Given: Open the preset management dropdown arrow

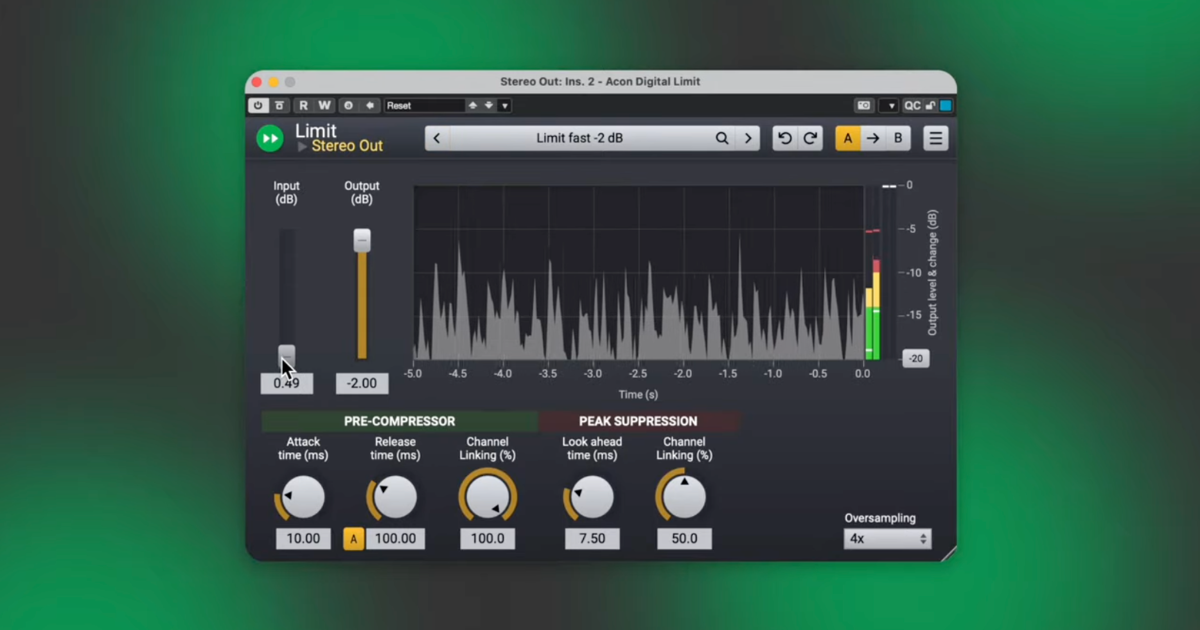Looking at the screenshot, I should point(505,105).
